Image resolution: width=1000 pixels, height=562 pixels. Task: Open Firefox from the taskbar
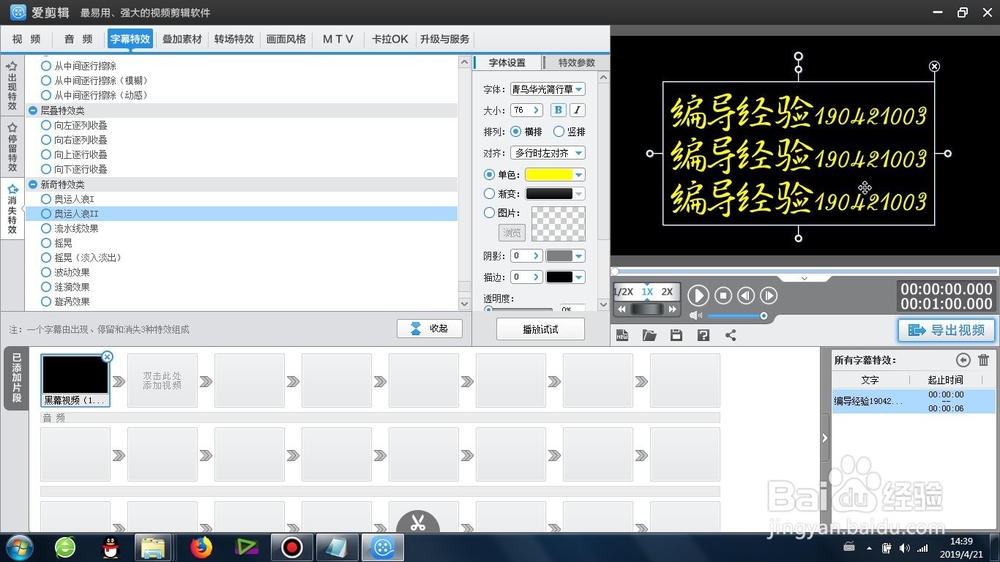pyautogui.click(x=201, y=547)
